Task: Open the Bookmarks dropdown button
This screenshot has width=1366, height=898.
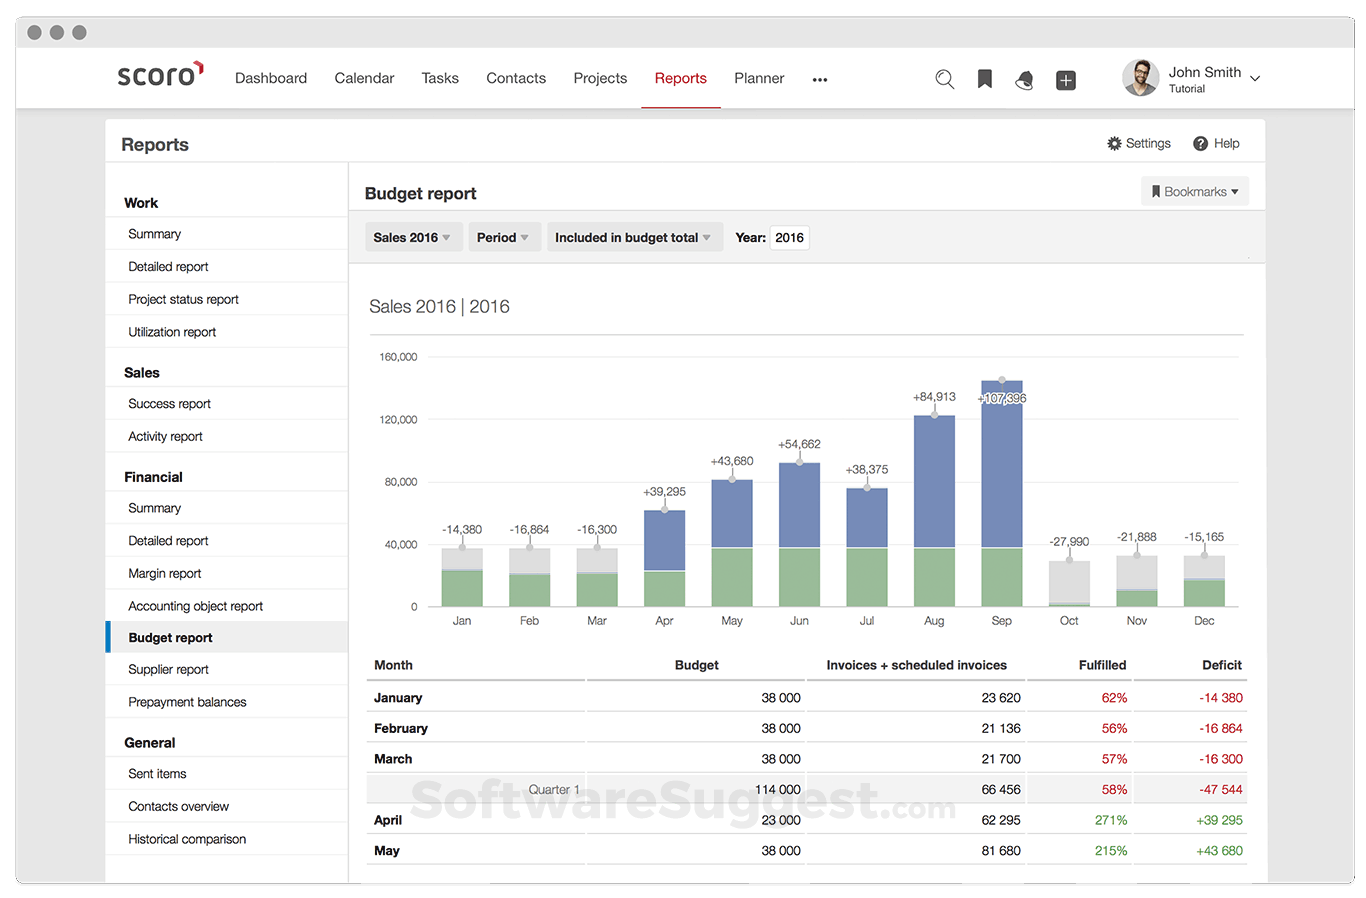Action: coord(1194,192)
